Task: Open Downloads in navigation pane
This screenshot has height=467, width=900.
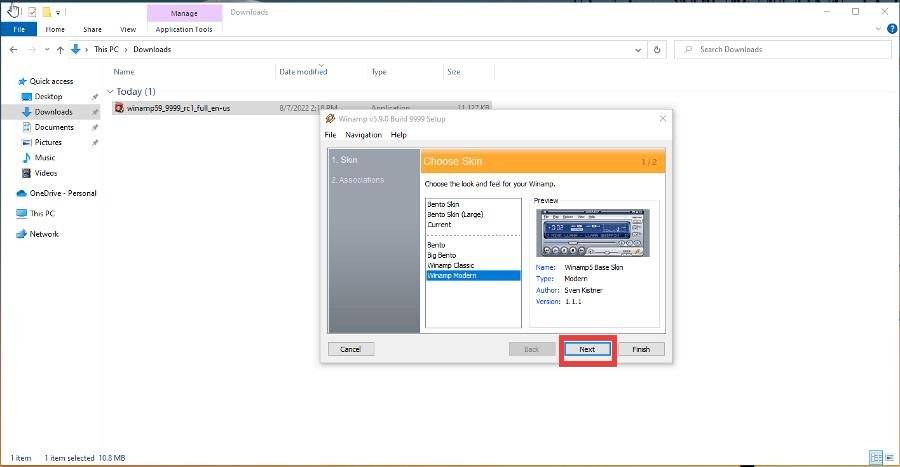Action: [x=53, y=112]
